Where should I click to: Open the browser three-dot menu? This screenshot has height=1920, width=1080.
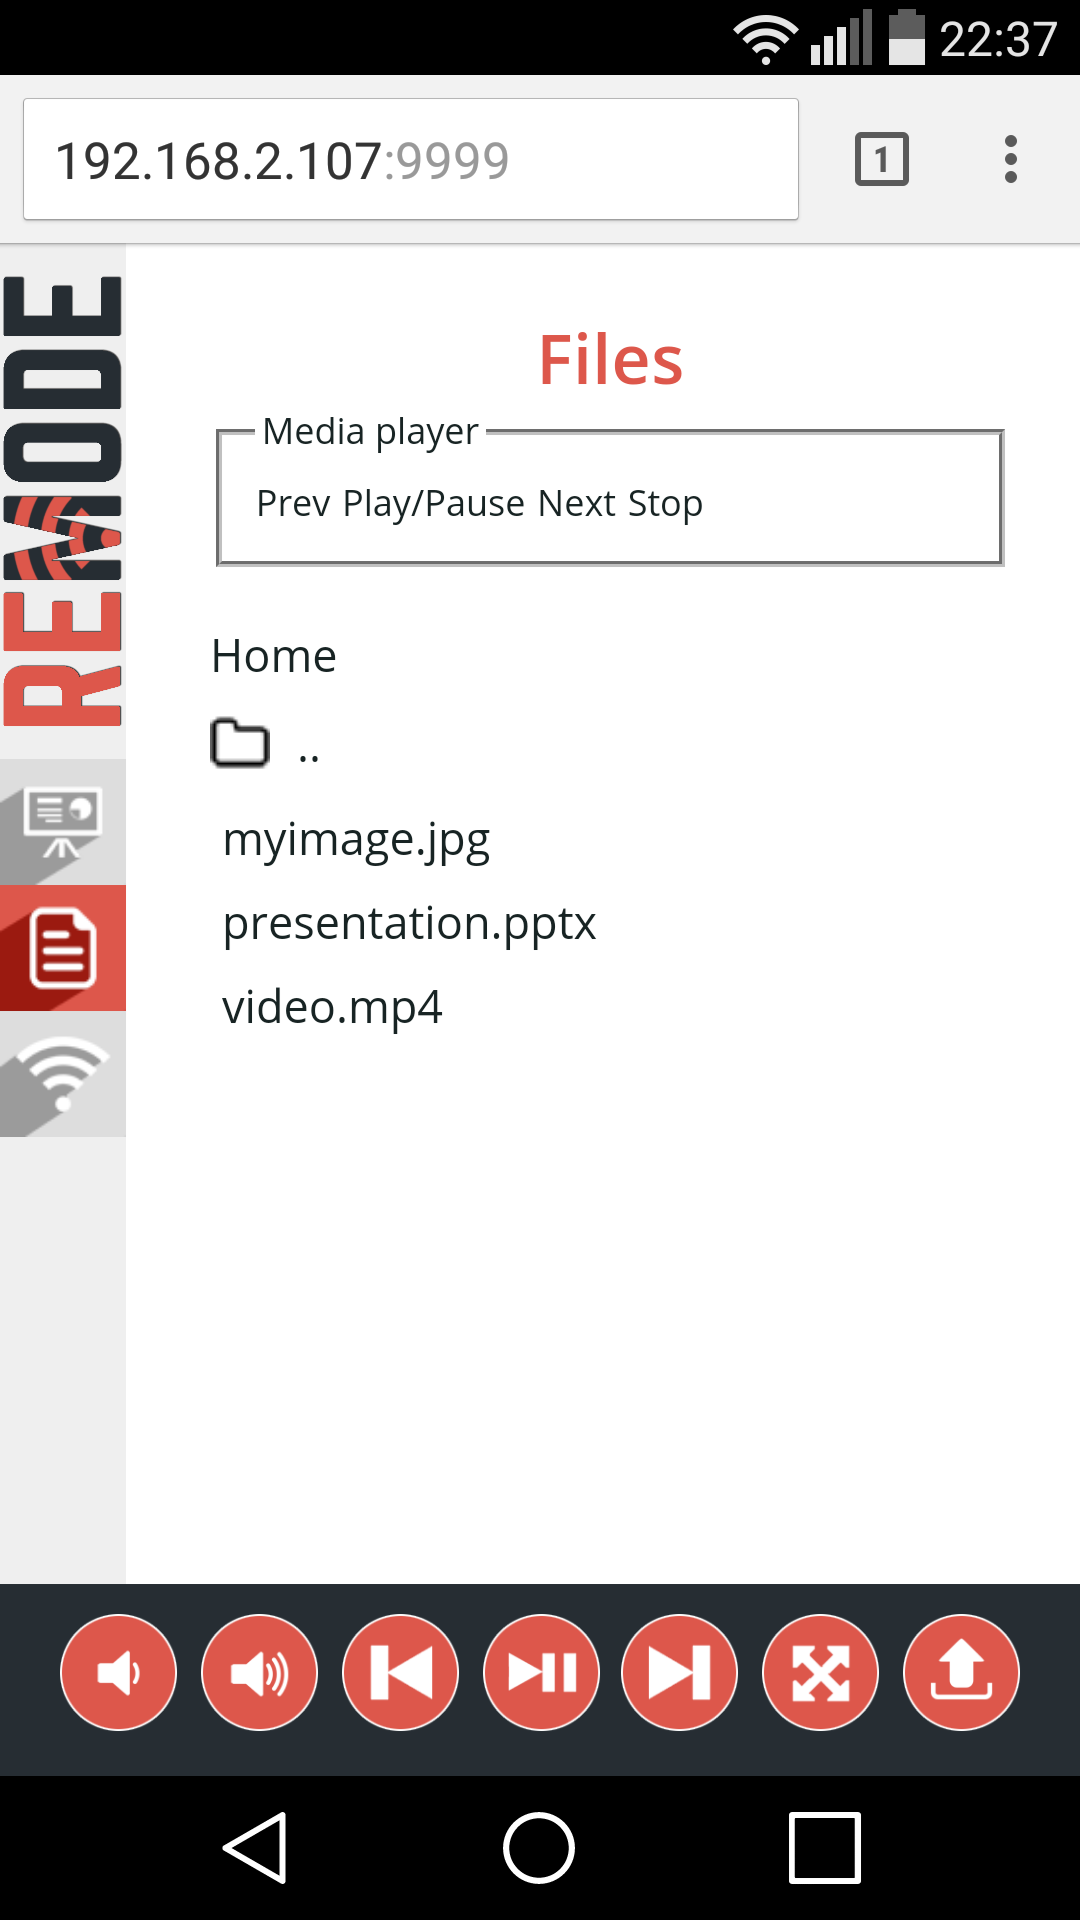1011,159
